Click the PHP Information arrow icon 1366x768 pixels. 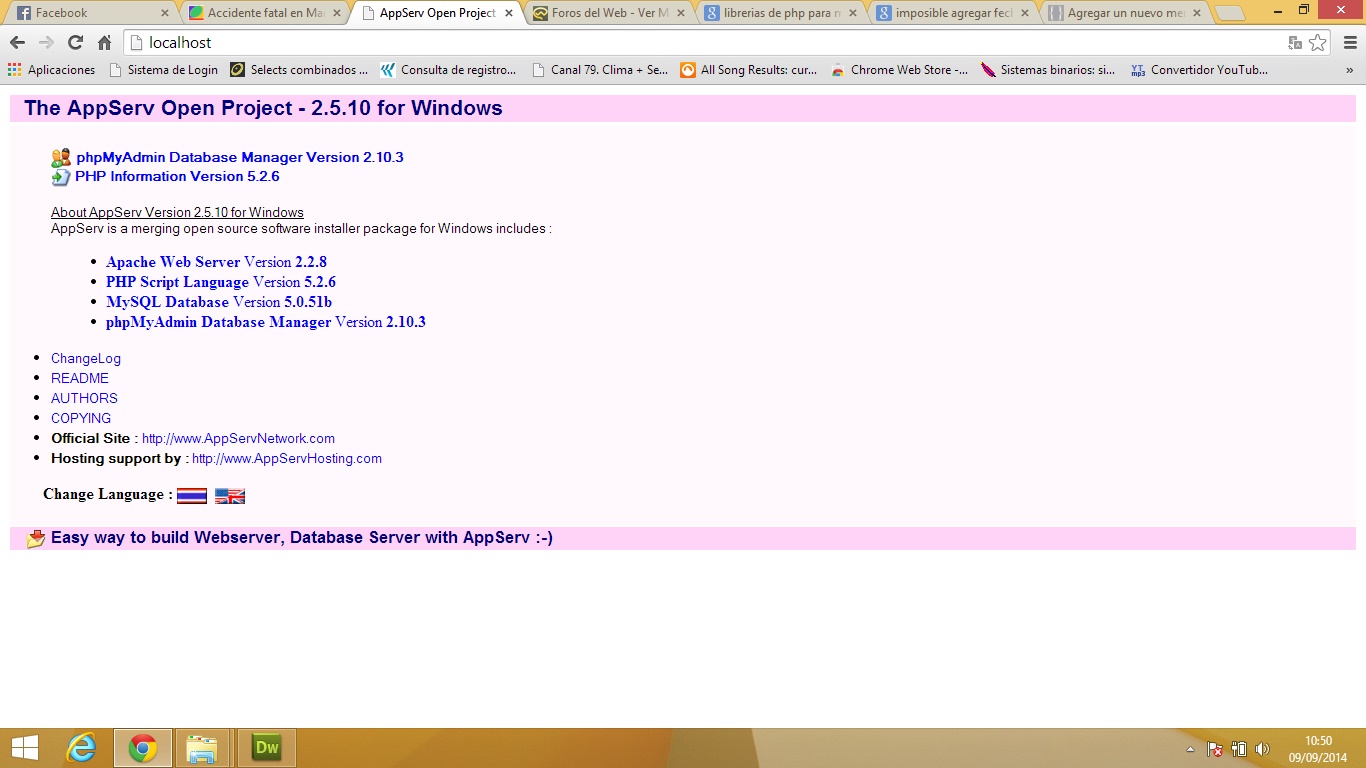coord(60,177)
